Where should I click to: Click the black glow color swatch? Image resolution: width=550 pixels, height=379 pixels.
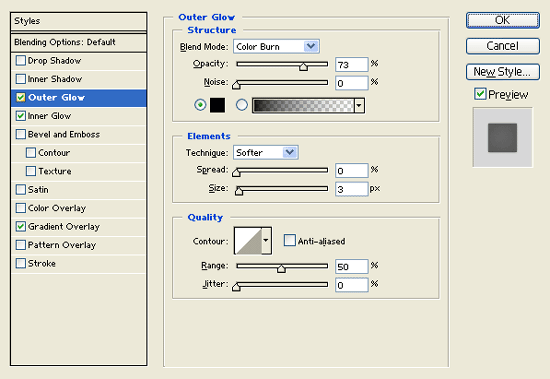[x=217, y=105]
